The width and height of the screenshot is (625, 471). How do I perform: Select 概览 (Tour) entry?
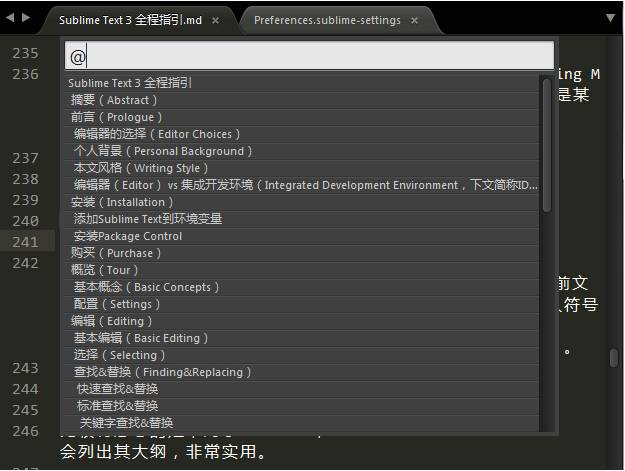click(x=301, y=270)
